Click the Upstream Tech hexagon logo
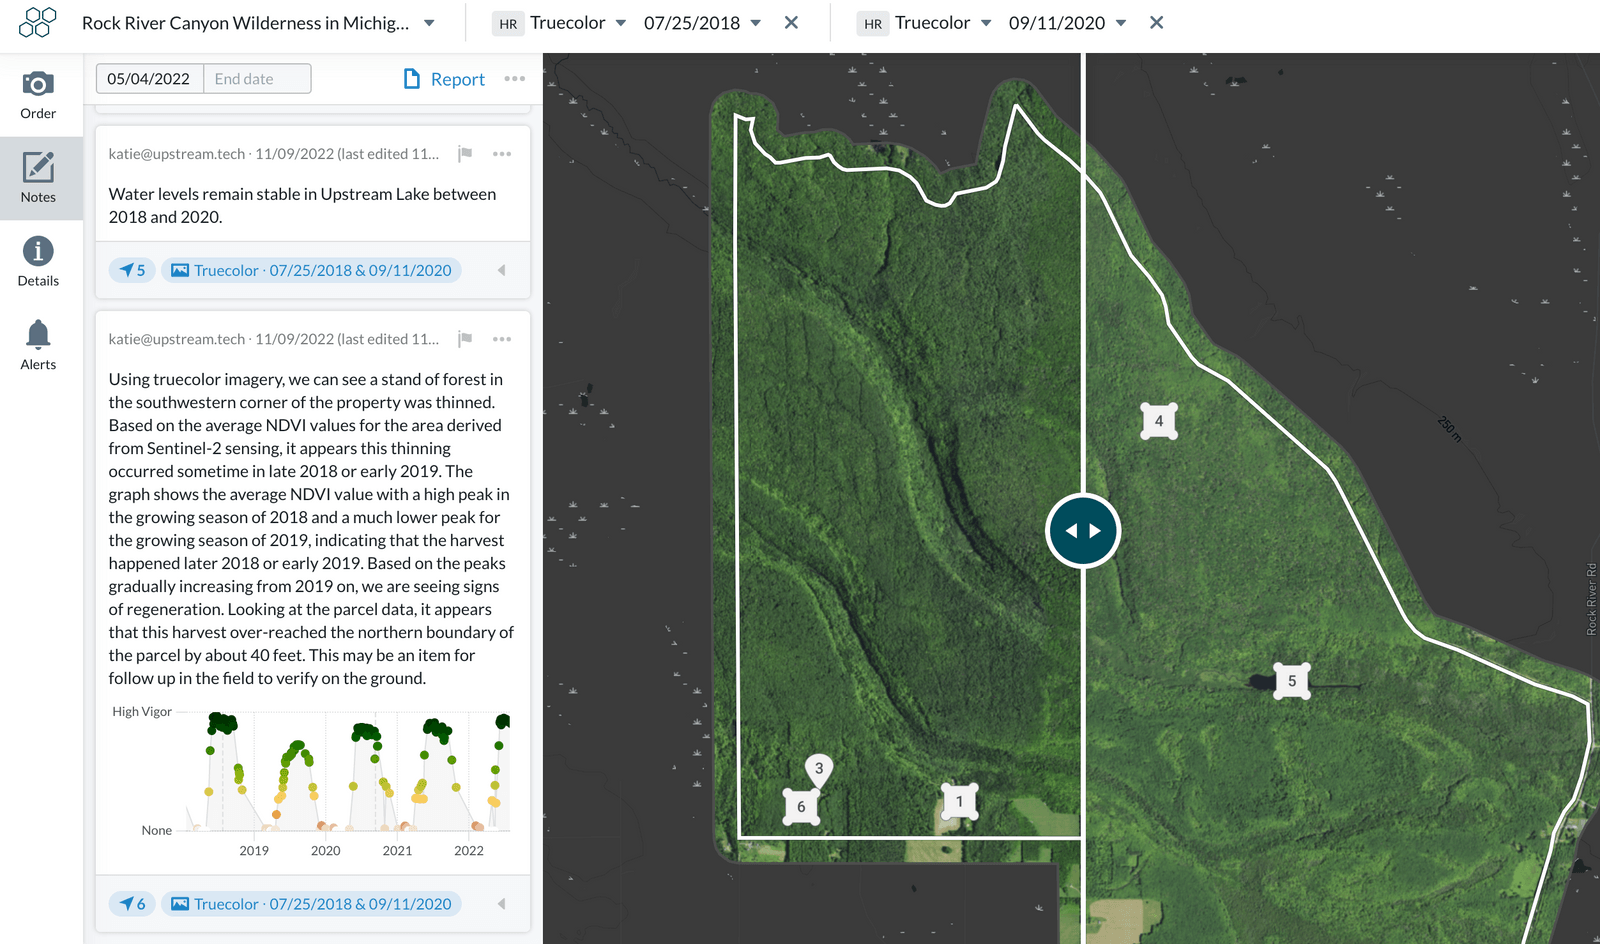Screen dimensions: 1600x944 38,22
